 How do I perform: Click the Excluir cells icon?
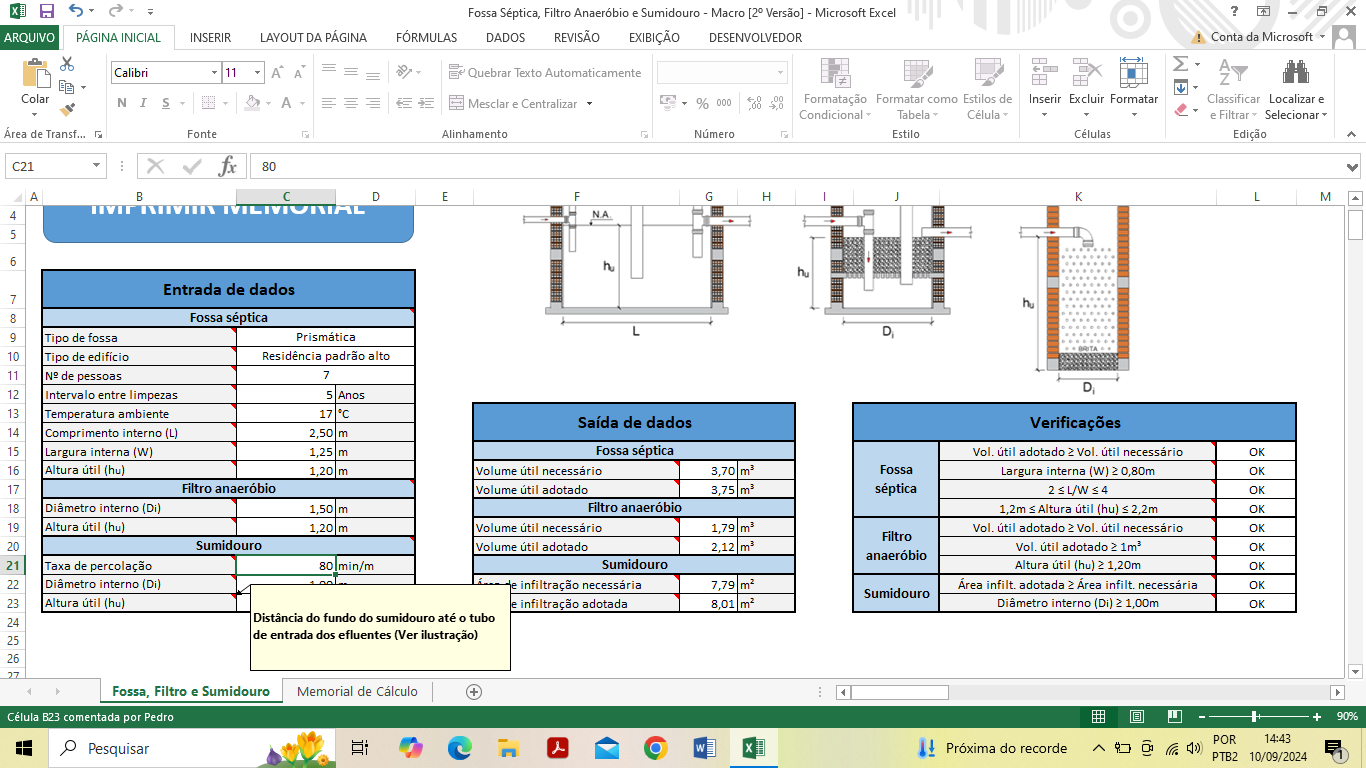[x=1086, y=76]
